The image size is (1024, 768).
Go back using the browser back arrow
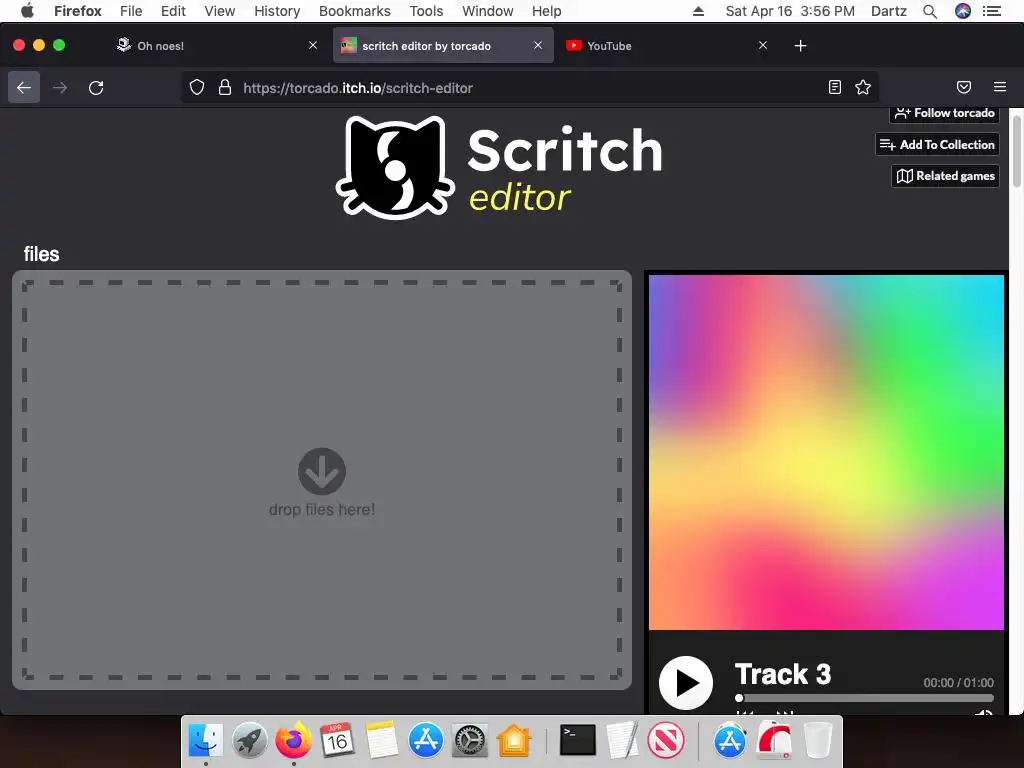(x=24, y=88)
